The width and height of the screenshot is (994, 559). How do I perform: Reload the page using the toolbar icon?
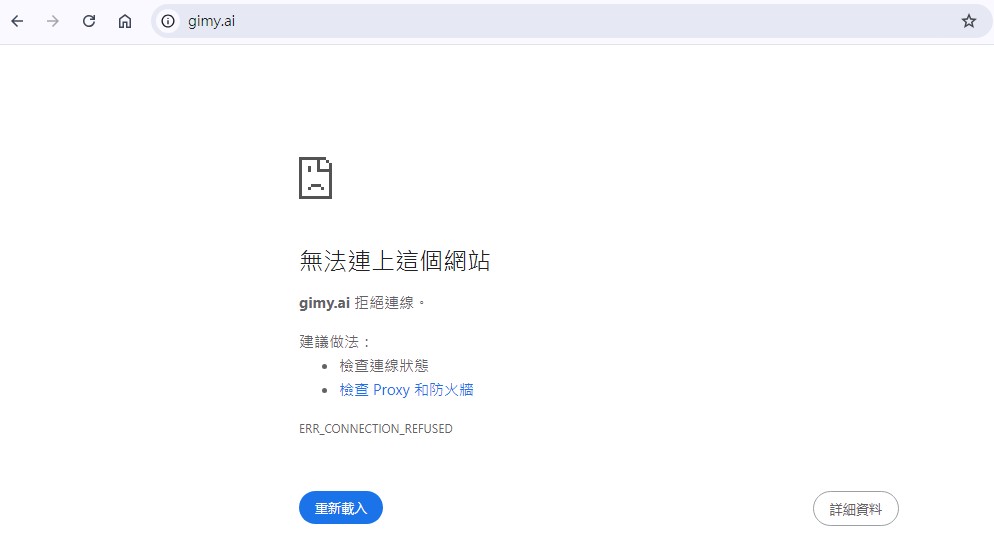point(89,21)
